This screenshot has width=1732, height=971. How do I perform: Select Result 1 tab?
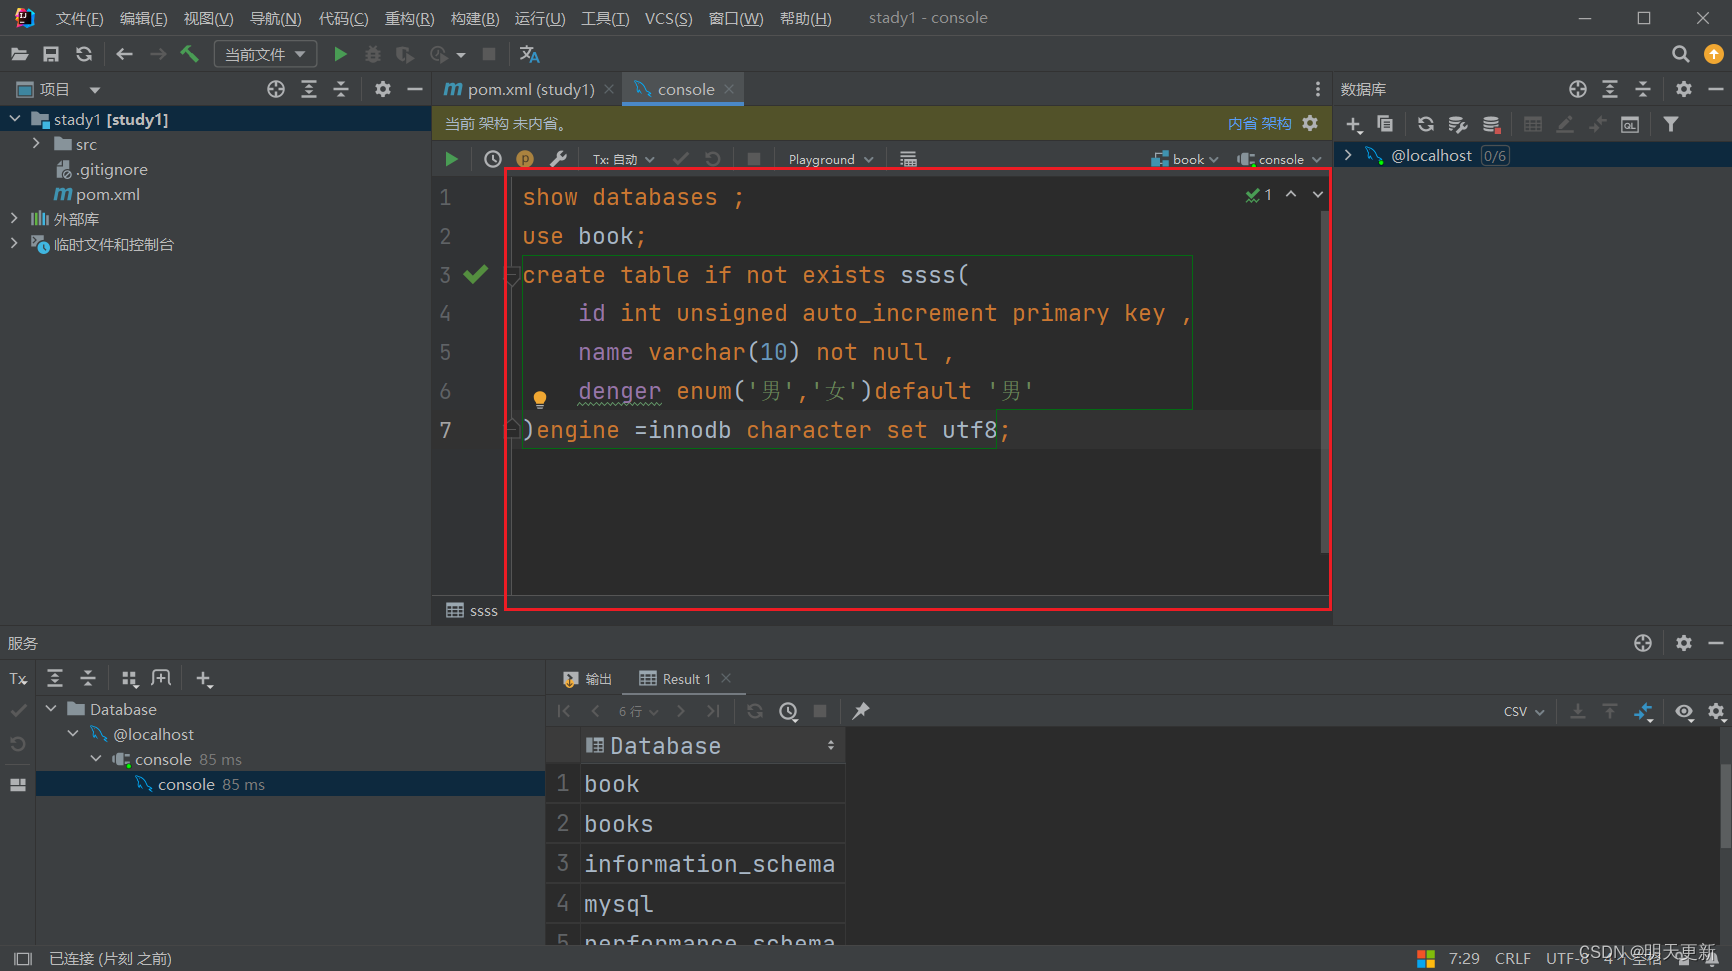tap(675, 679)
